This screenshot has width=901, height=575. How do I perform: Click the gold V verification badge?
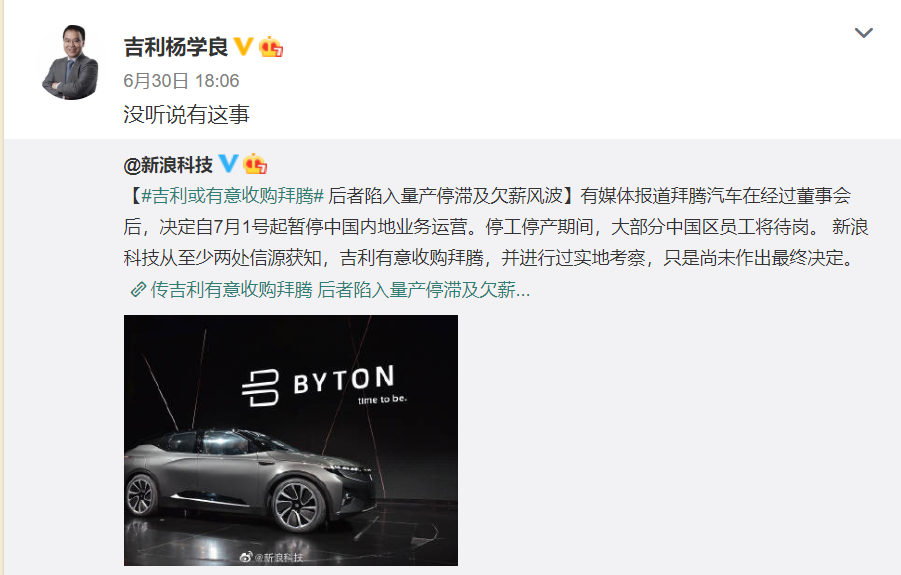click(x=244, y=47)
